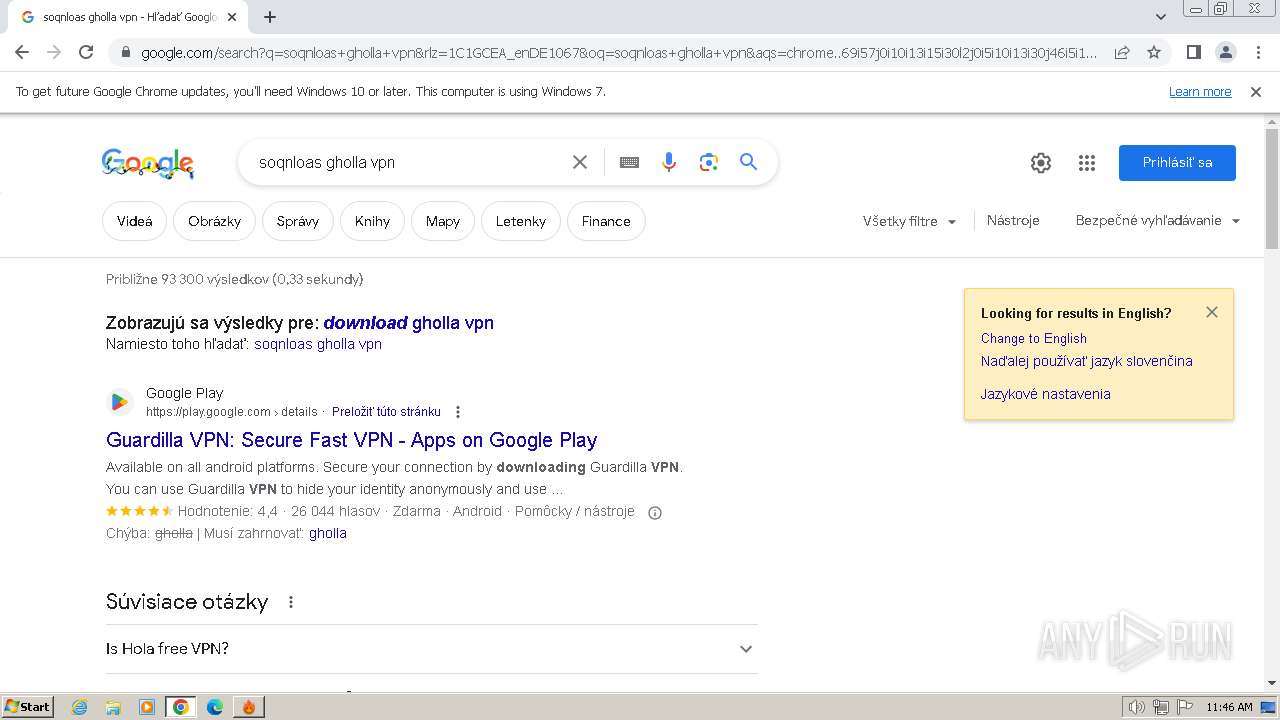Click Change to English link
This screenshot has width=1280, height=720.
tap(1033, 339)
